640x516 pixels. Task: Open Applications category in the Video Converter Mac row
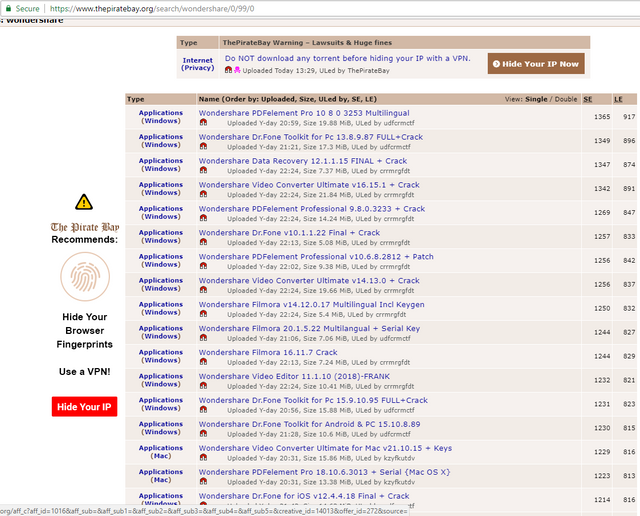point(161,448)
